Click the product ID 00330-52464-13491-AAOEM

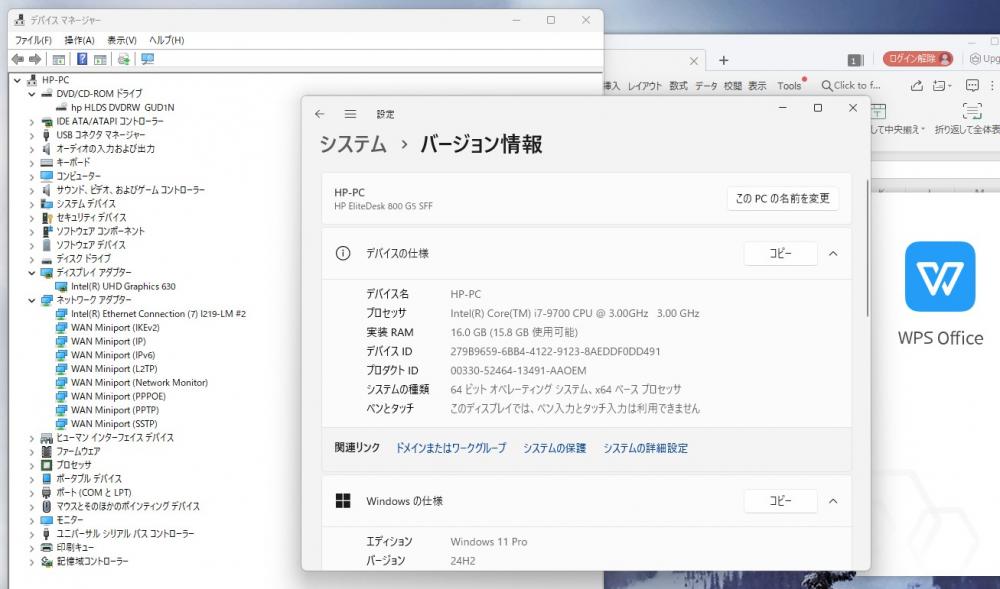click(518, 370)
